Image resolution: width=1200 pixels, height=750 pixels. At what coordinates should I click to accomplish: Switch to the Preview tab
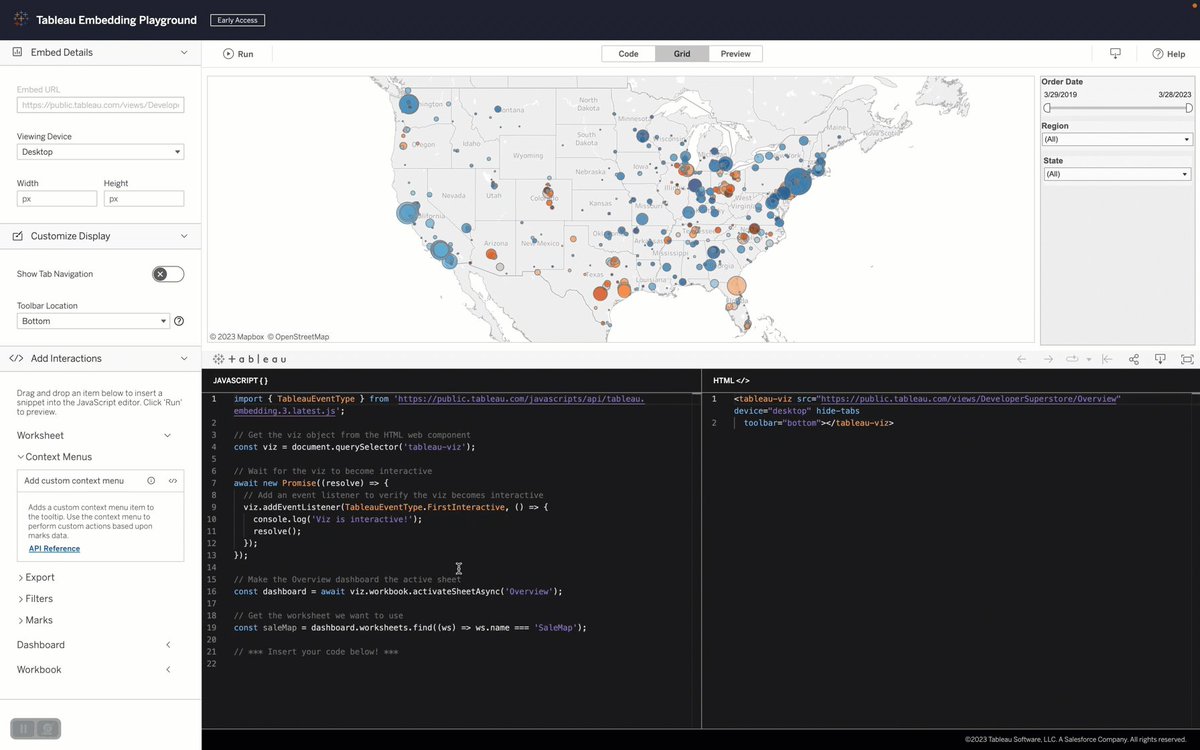point(735,53)
